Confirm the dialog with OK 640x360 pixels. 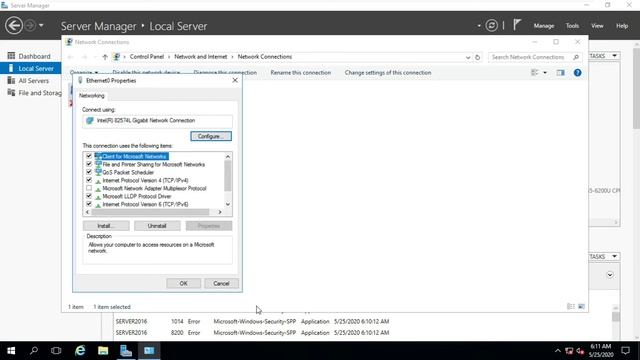click(184, 283)
